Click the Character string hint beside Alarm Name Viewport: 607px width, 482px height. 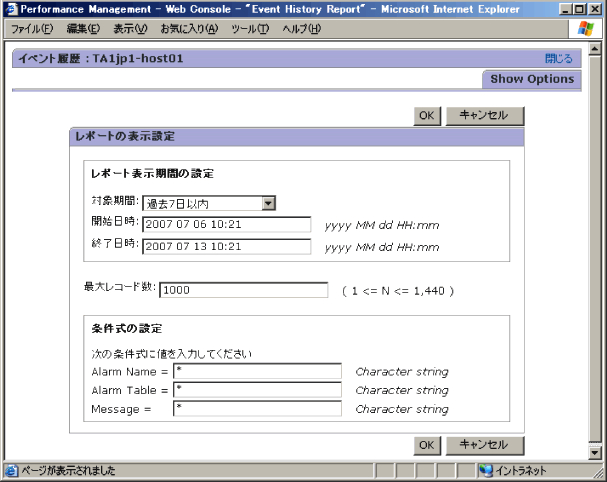point(402,372)
